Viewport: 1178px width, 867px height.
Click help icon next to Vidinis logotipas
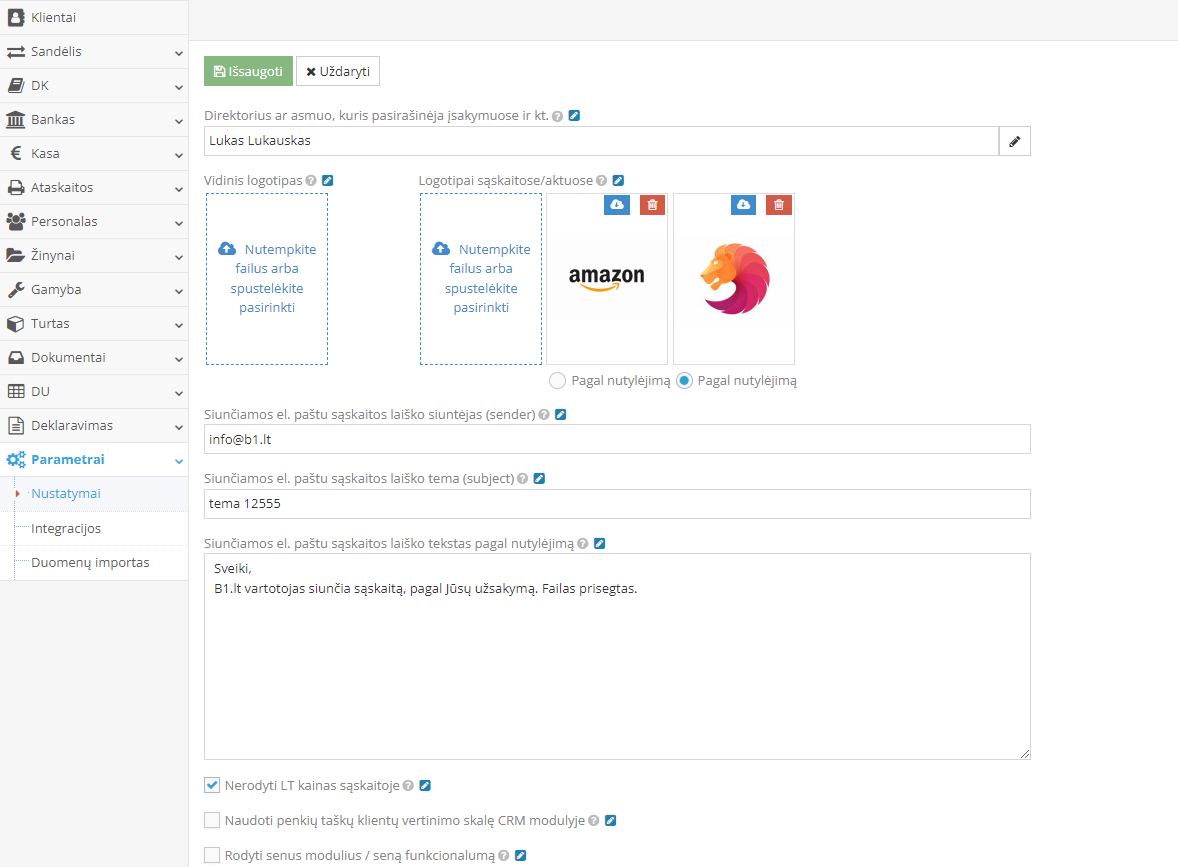[x=311, y=181]
